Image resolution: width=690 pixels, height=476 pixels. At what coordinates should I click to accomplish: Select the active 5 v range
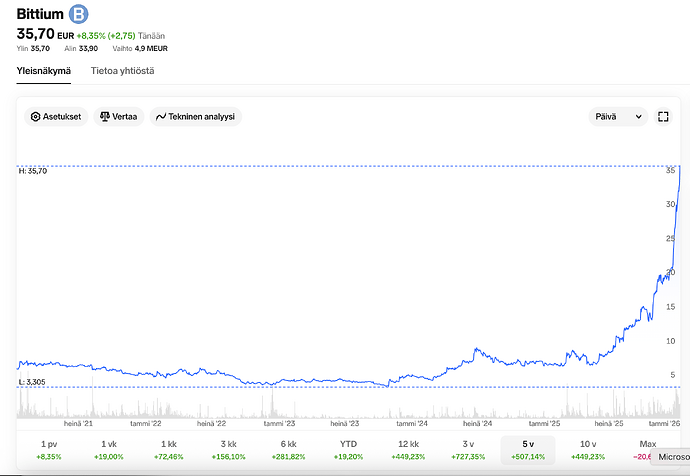click(x=526, y=449)
